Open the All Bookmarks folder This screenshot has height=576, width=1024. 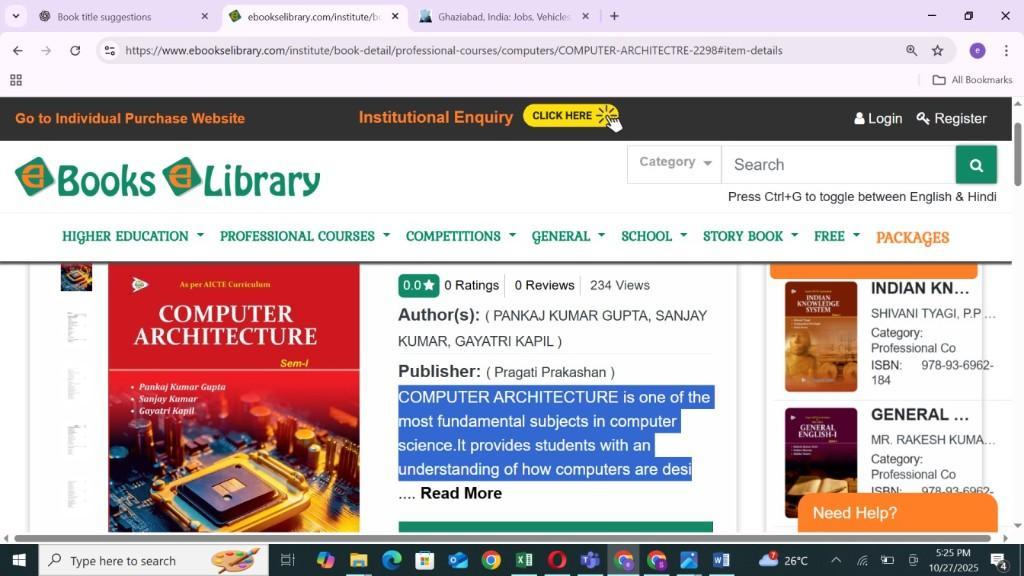point(972,80)
